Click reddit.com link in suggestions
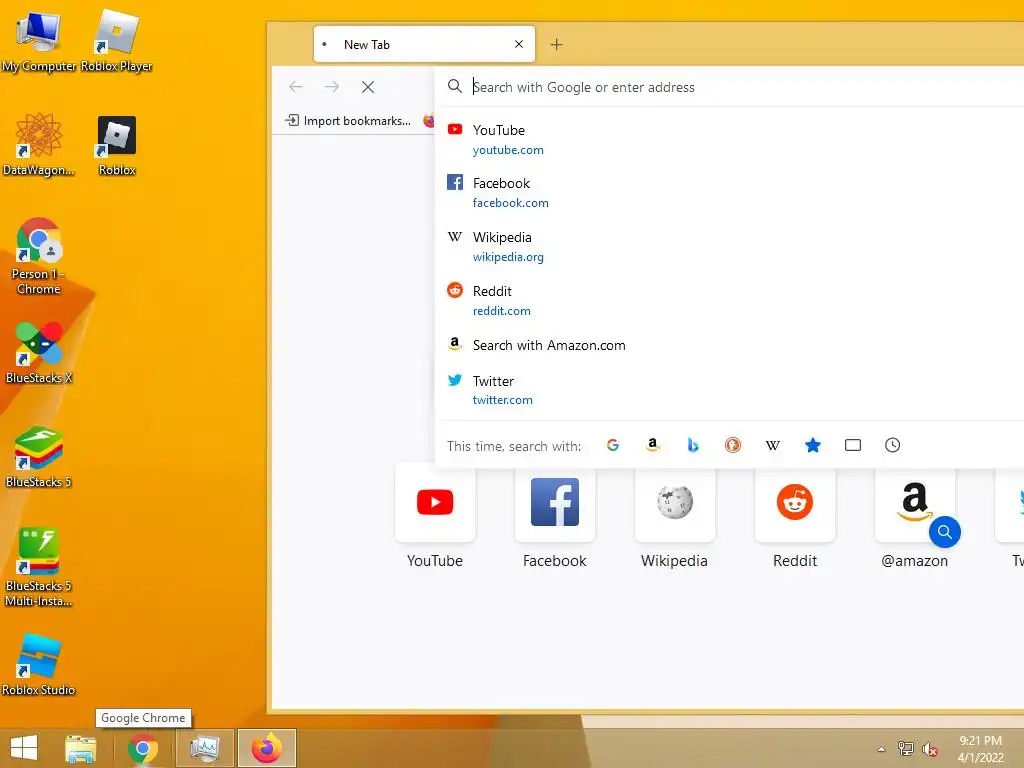1024x768 pixels. click(x=502, y=311)
